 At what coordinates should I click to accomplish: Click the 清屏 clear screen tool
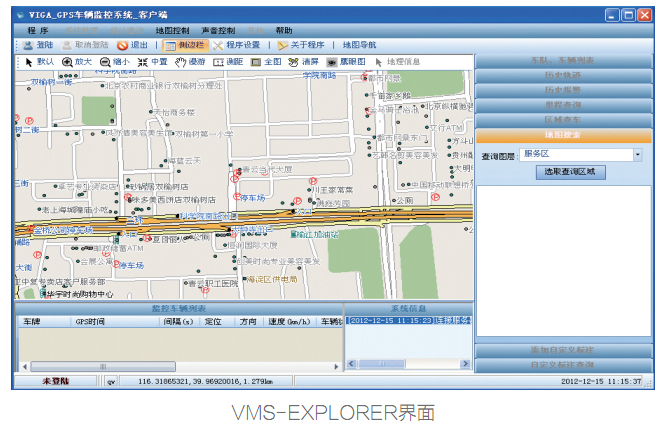click(x=303, y=62)
